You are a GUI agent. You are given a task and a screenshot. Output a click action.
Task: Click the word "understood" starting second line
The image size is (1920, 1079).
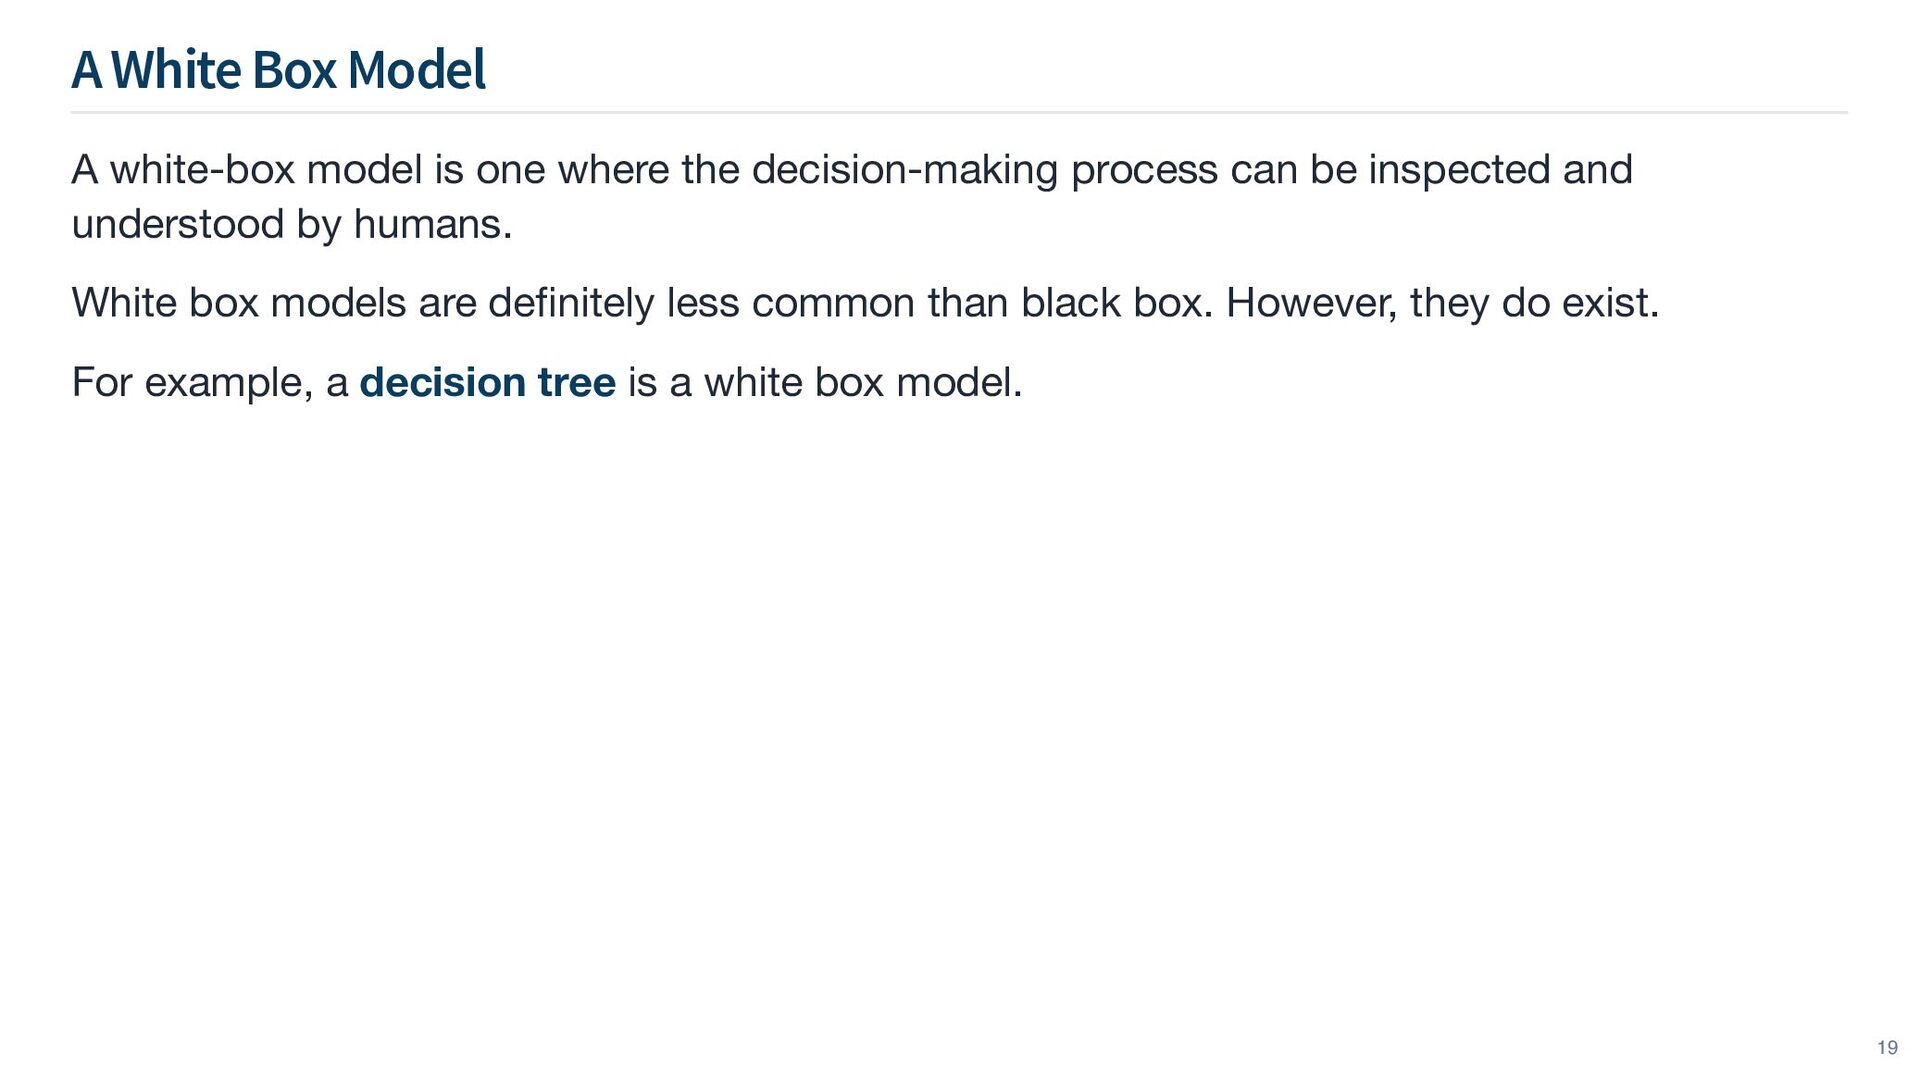pos(178,224)
